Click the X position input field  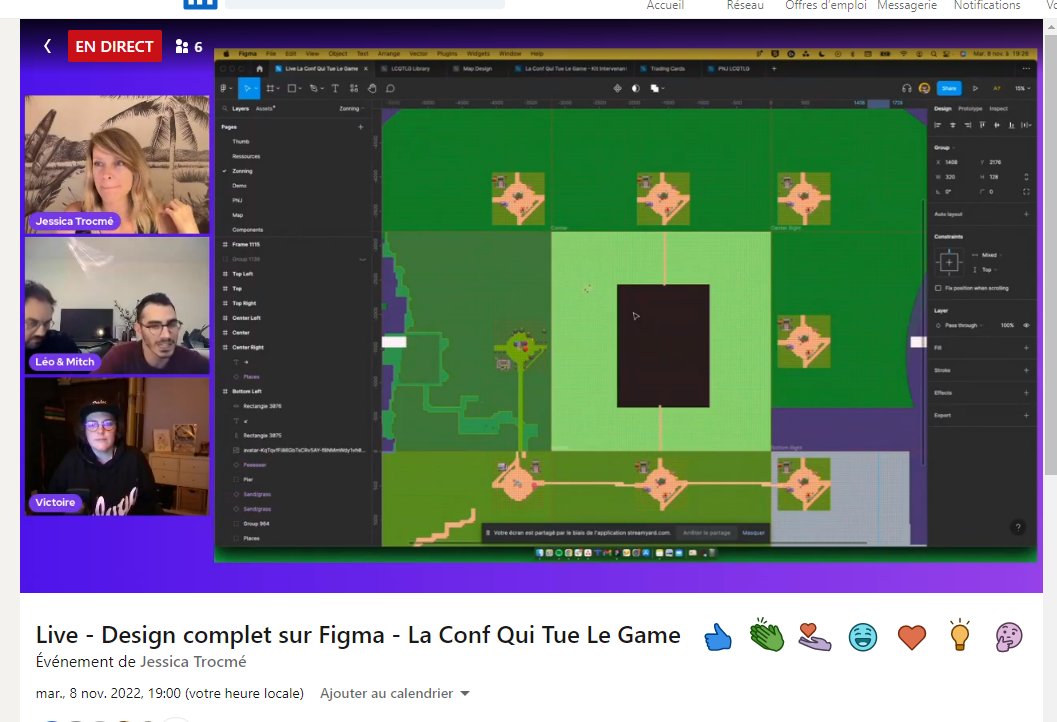(x=953, y=162)
